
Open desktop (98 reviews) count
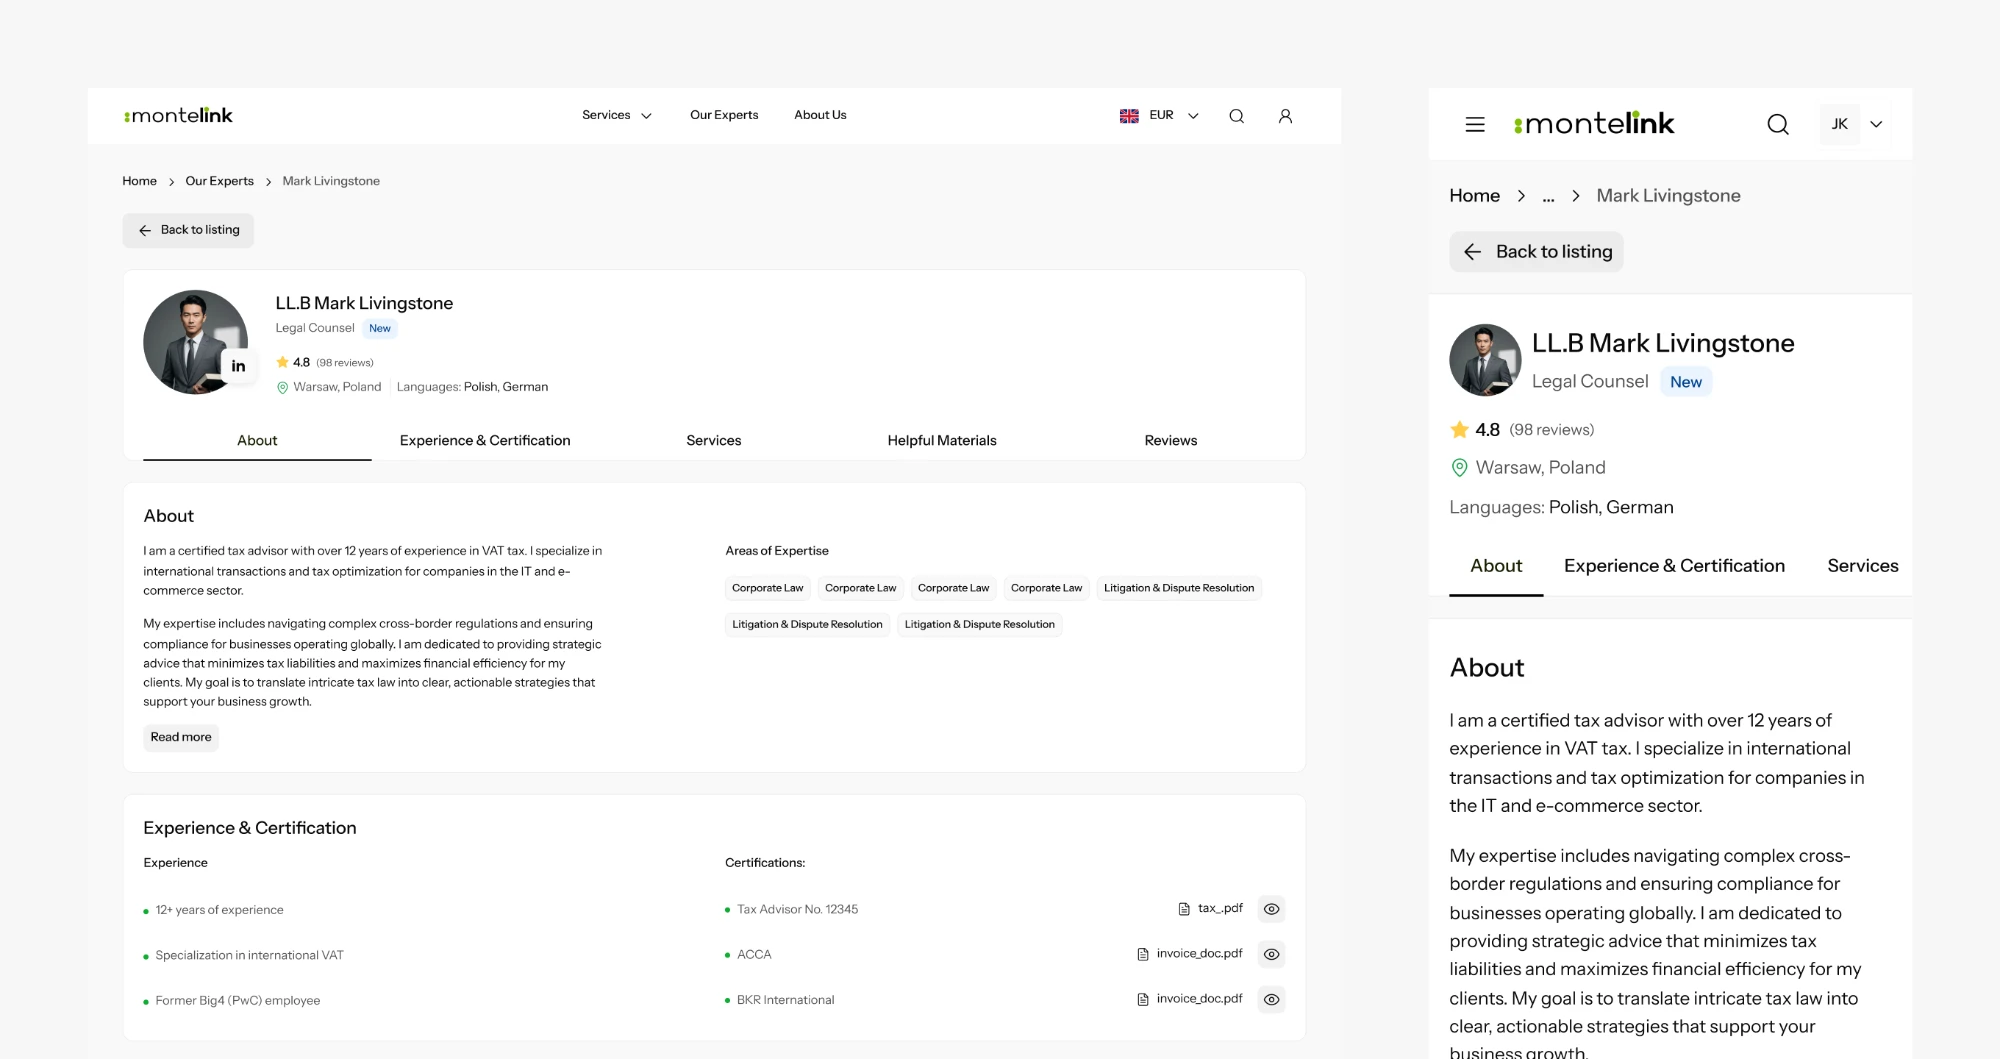(x=345, y=363)
